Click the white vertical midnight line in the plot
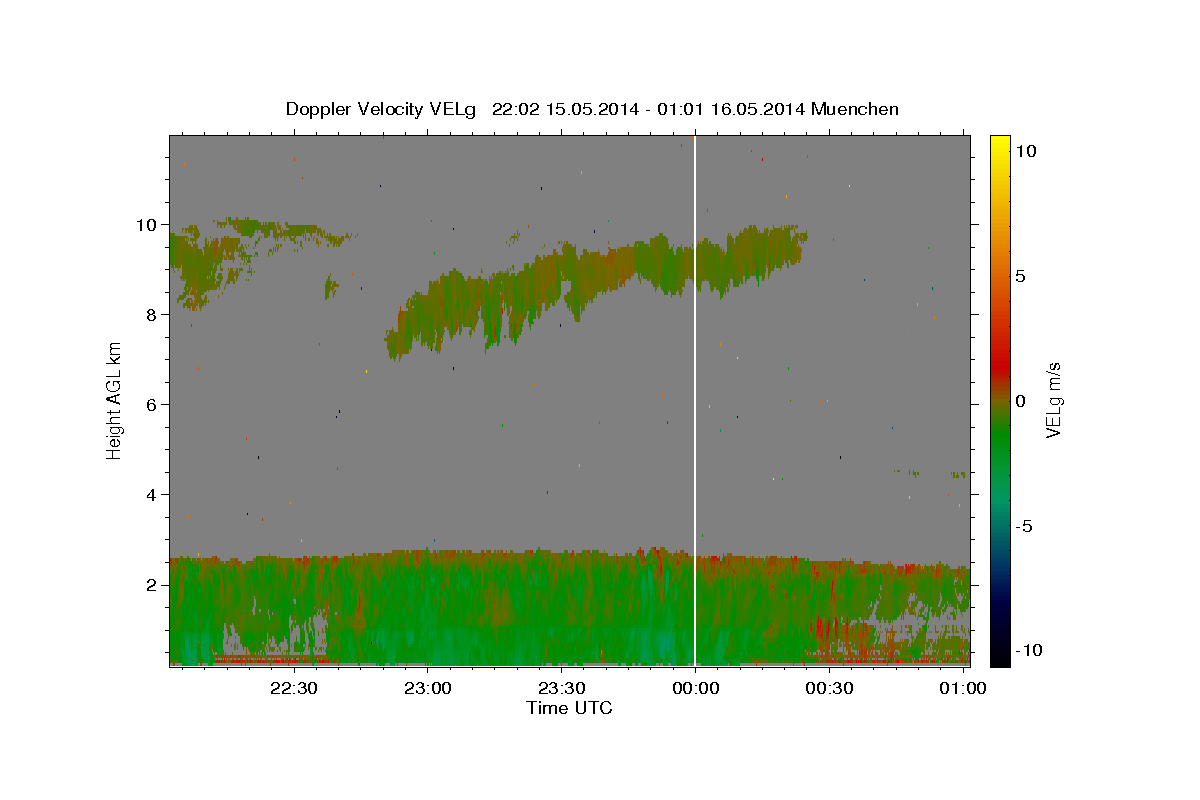This screenshot has width=1200, height=800. [695, 400]
